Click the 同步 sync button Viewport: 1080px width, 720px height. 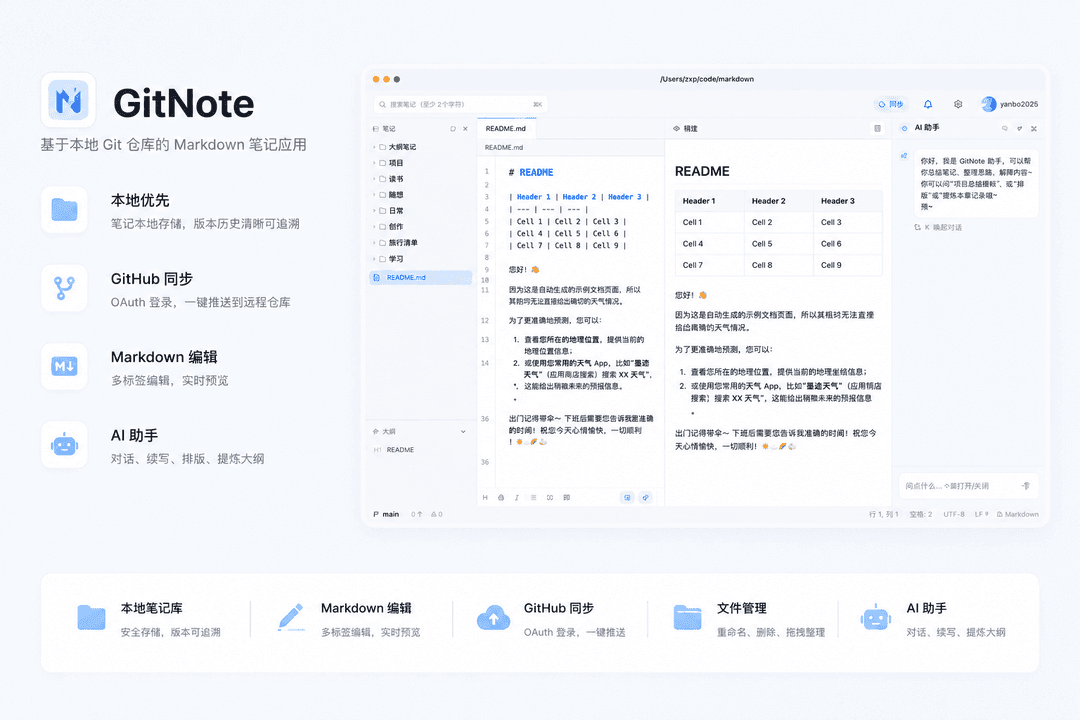click(891, 104)
